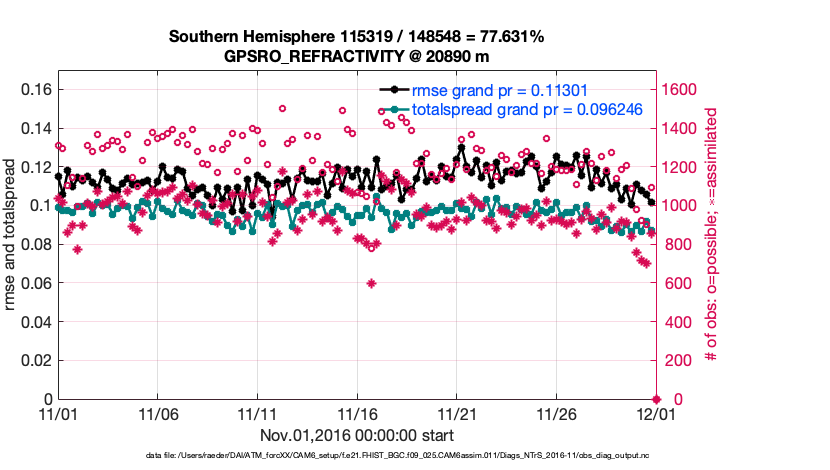Click the rmse peak point near 11/21

[x=461, y=147]
